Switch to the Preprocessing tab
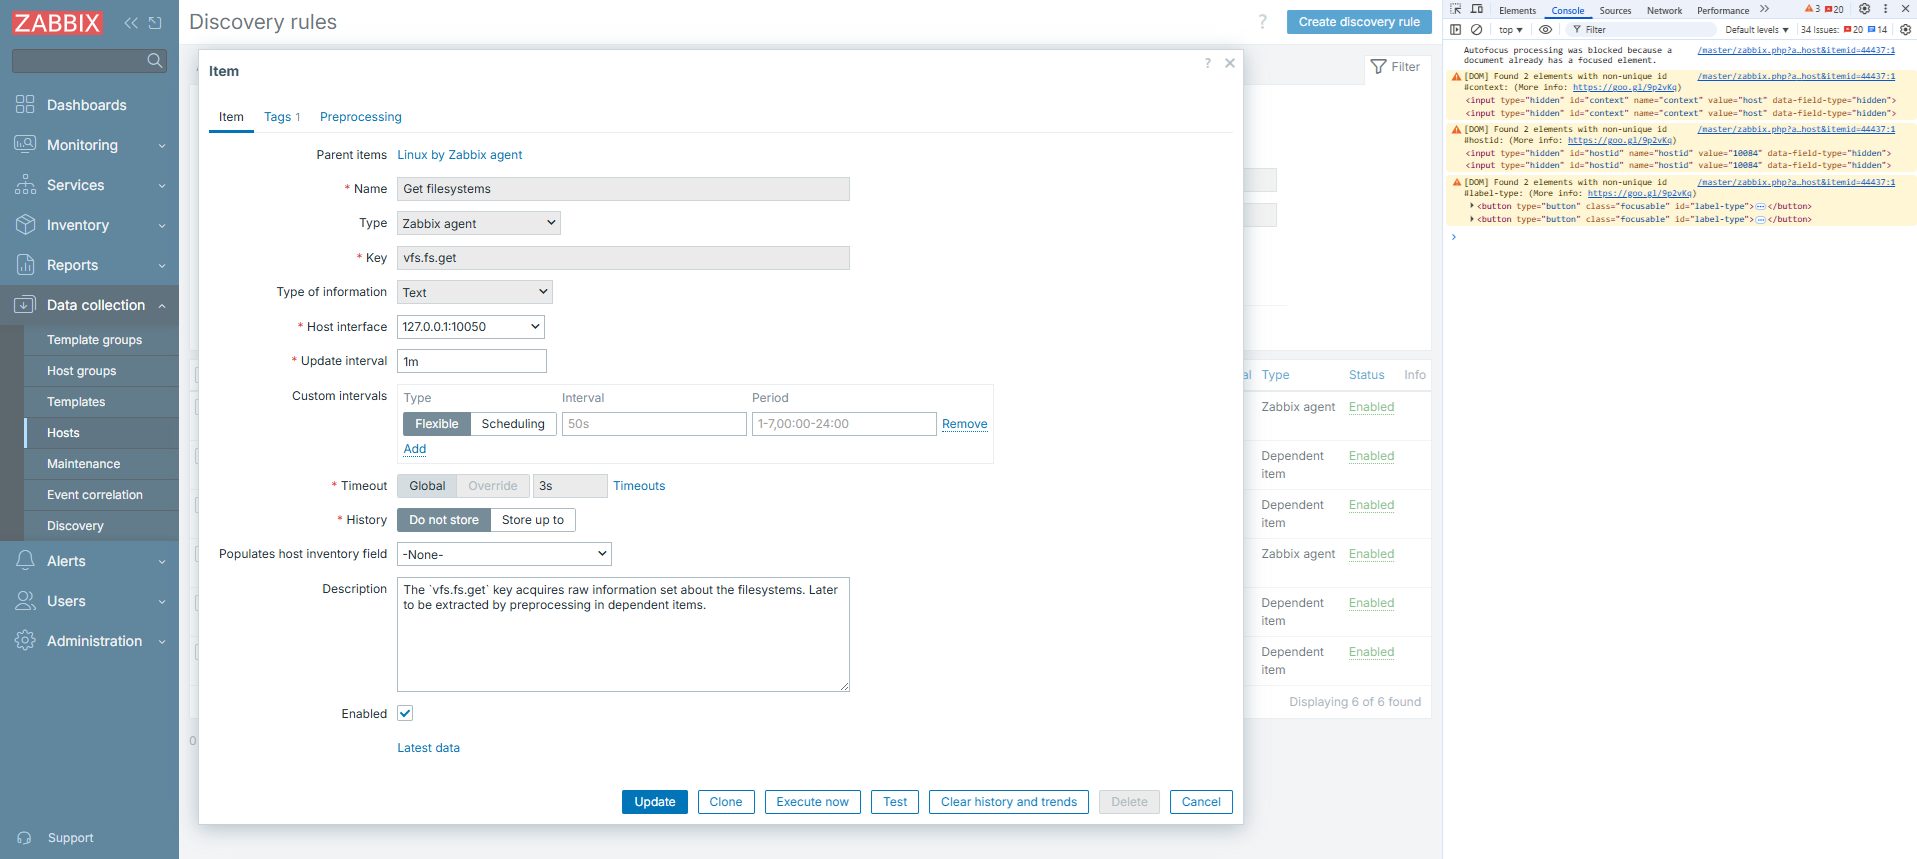 [x=360, y=117]
